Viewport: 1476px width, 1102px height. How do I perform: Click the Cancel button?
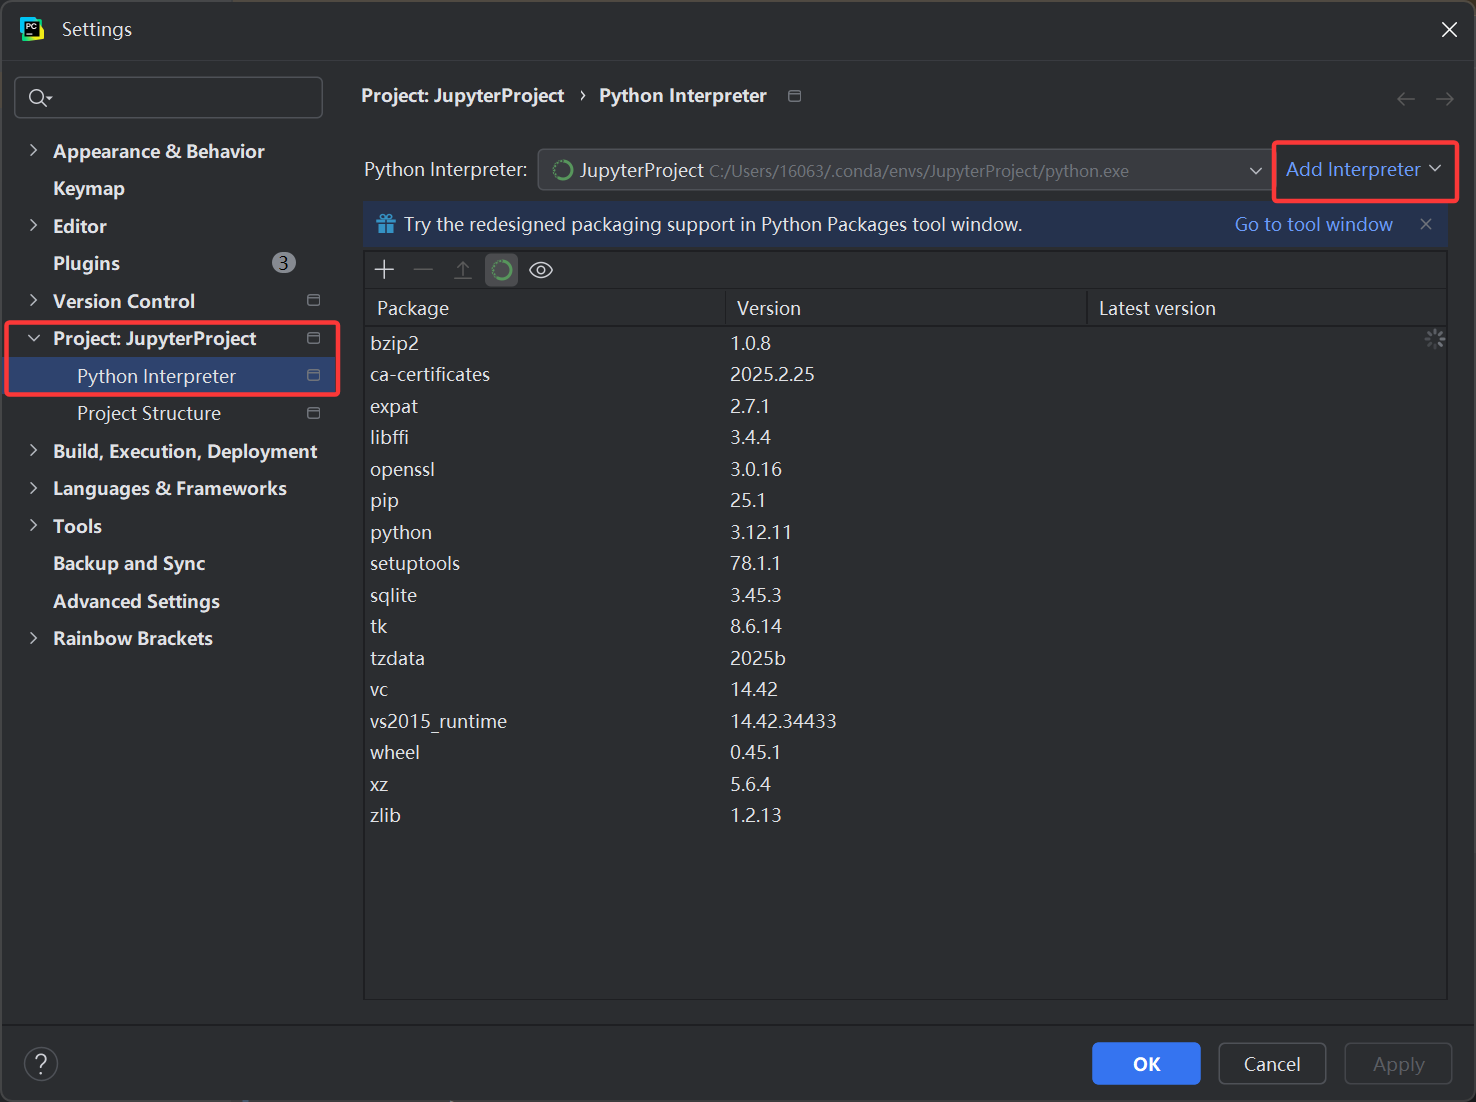click(x=1272, y=1064)
